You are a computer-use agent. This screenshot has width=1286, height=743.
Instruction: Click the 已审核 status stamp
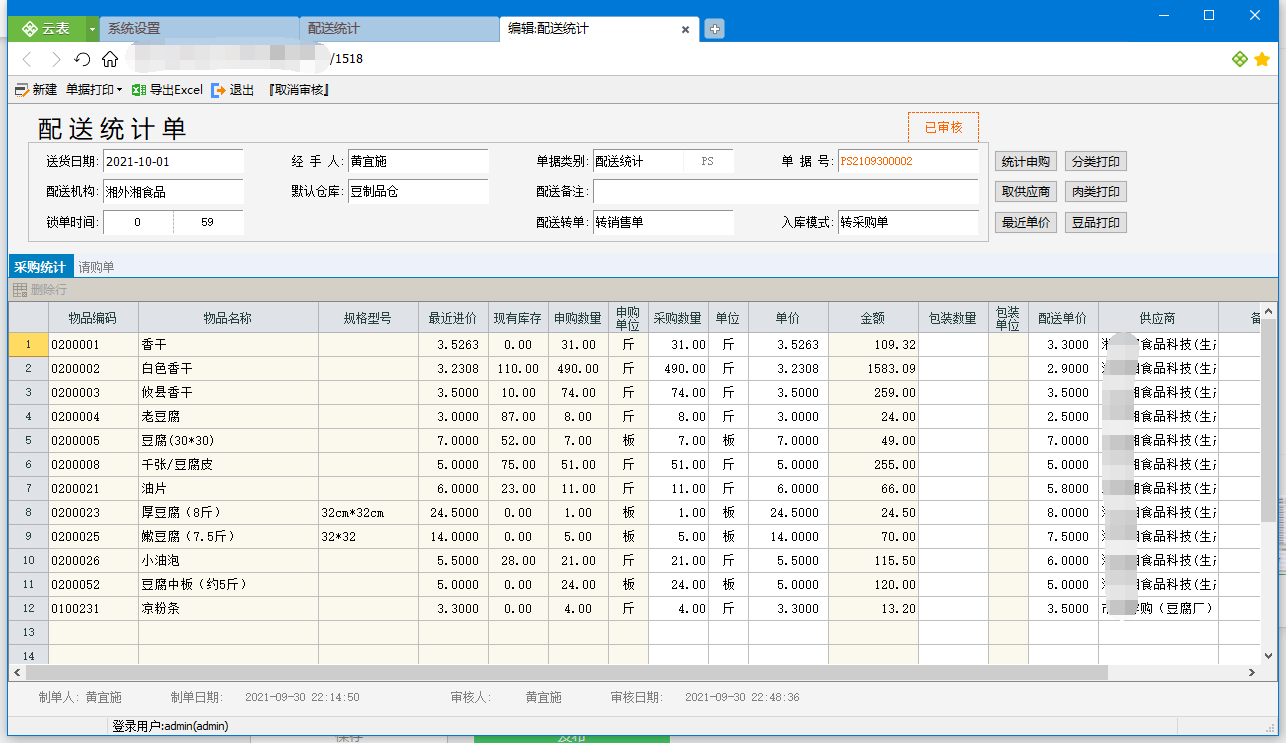[x=943, y=128]
